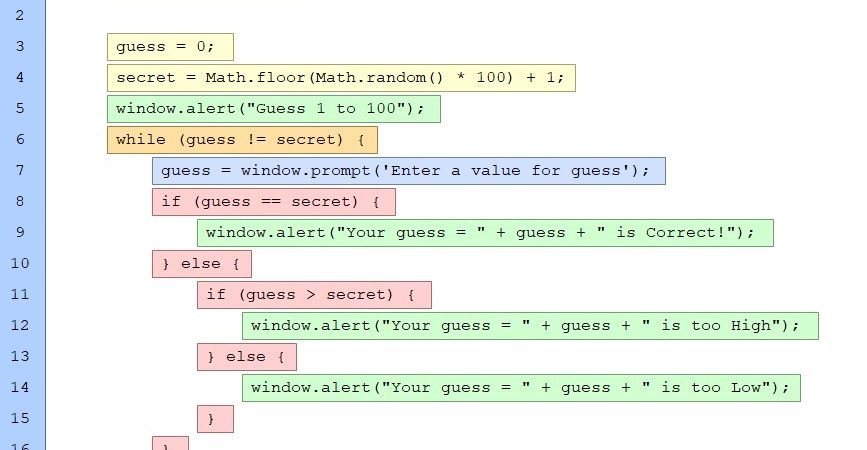This screenshot has height=450, width=867.
Task: Click the 'if (guess == secret)' block
Action: (273, 202)
